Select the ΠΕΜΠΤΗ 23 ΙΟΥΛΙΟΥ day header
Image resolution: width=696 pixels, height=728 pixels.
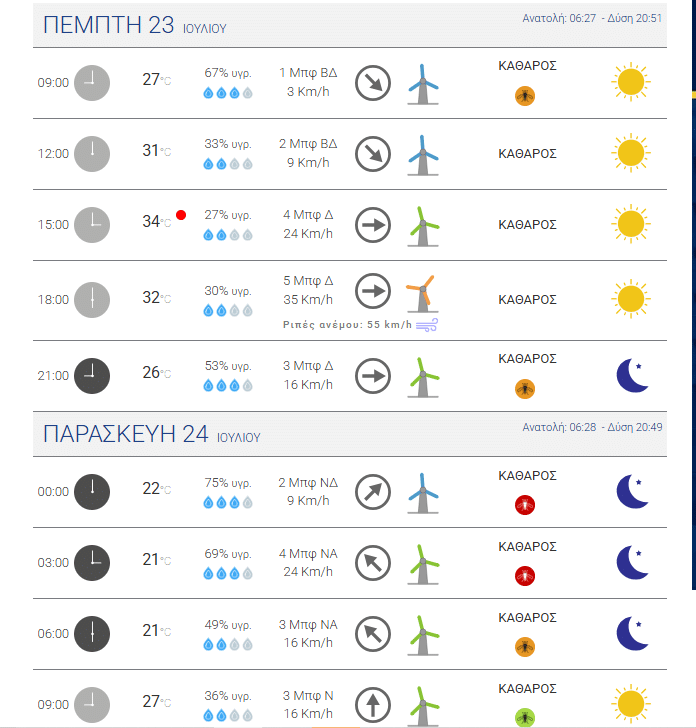(x=135, y=25)
